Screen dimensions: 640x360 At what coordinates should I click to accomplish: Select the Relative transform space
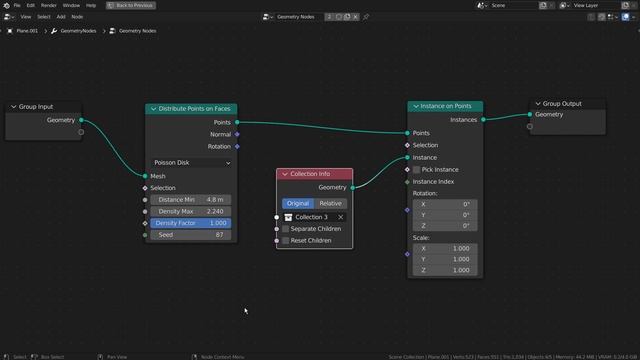[x=330, y=203]
